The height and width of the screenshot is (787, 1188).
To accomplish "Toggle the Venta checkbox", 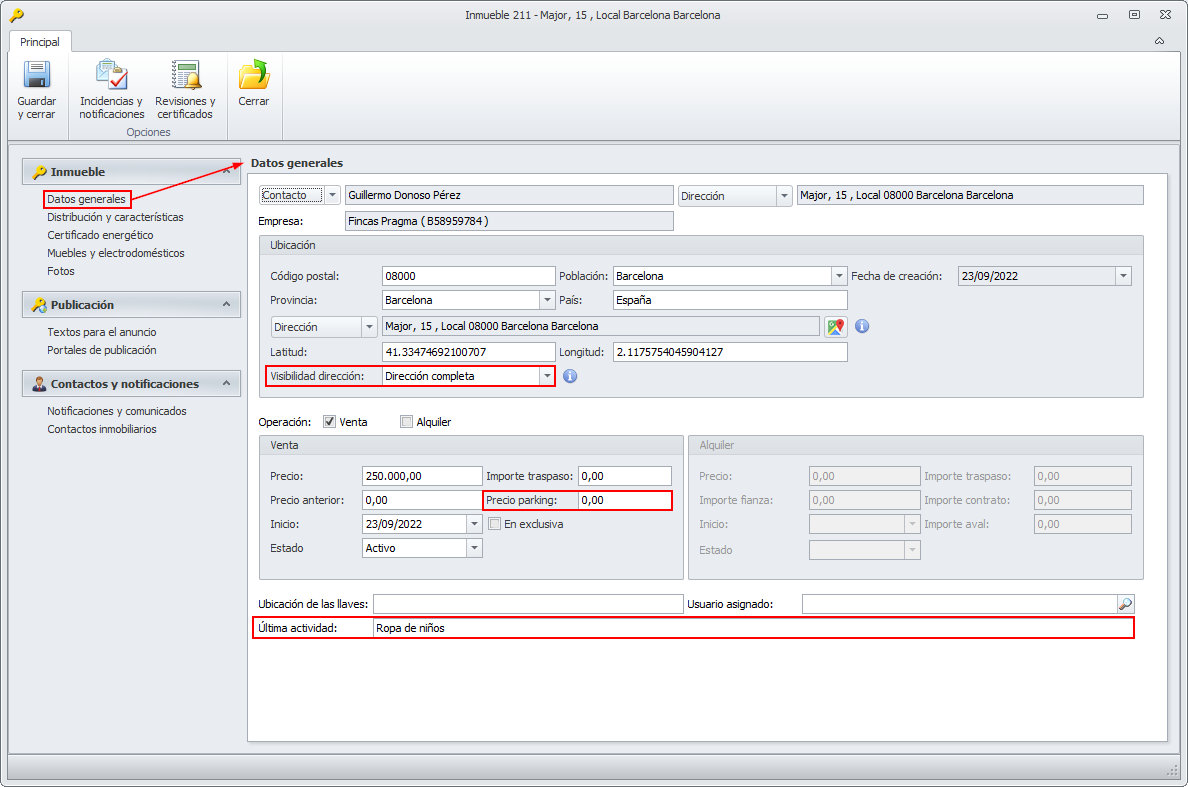I will pos(330,422).
